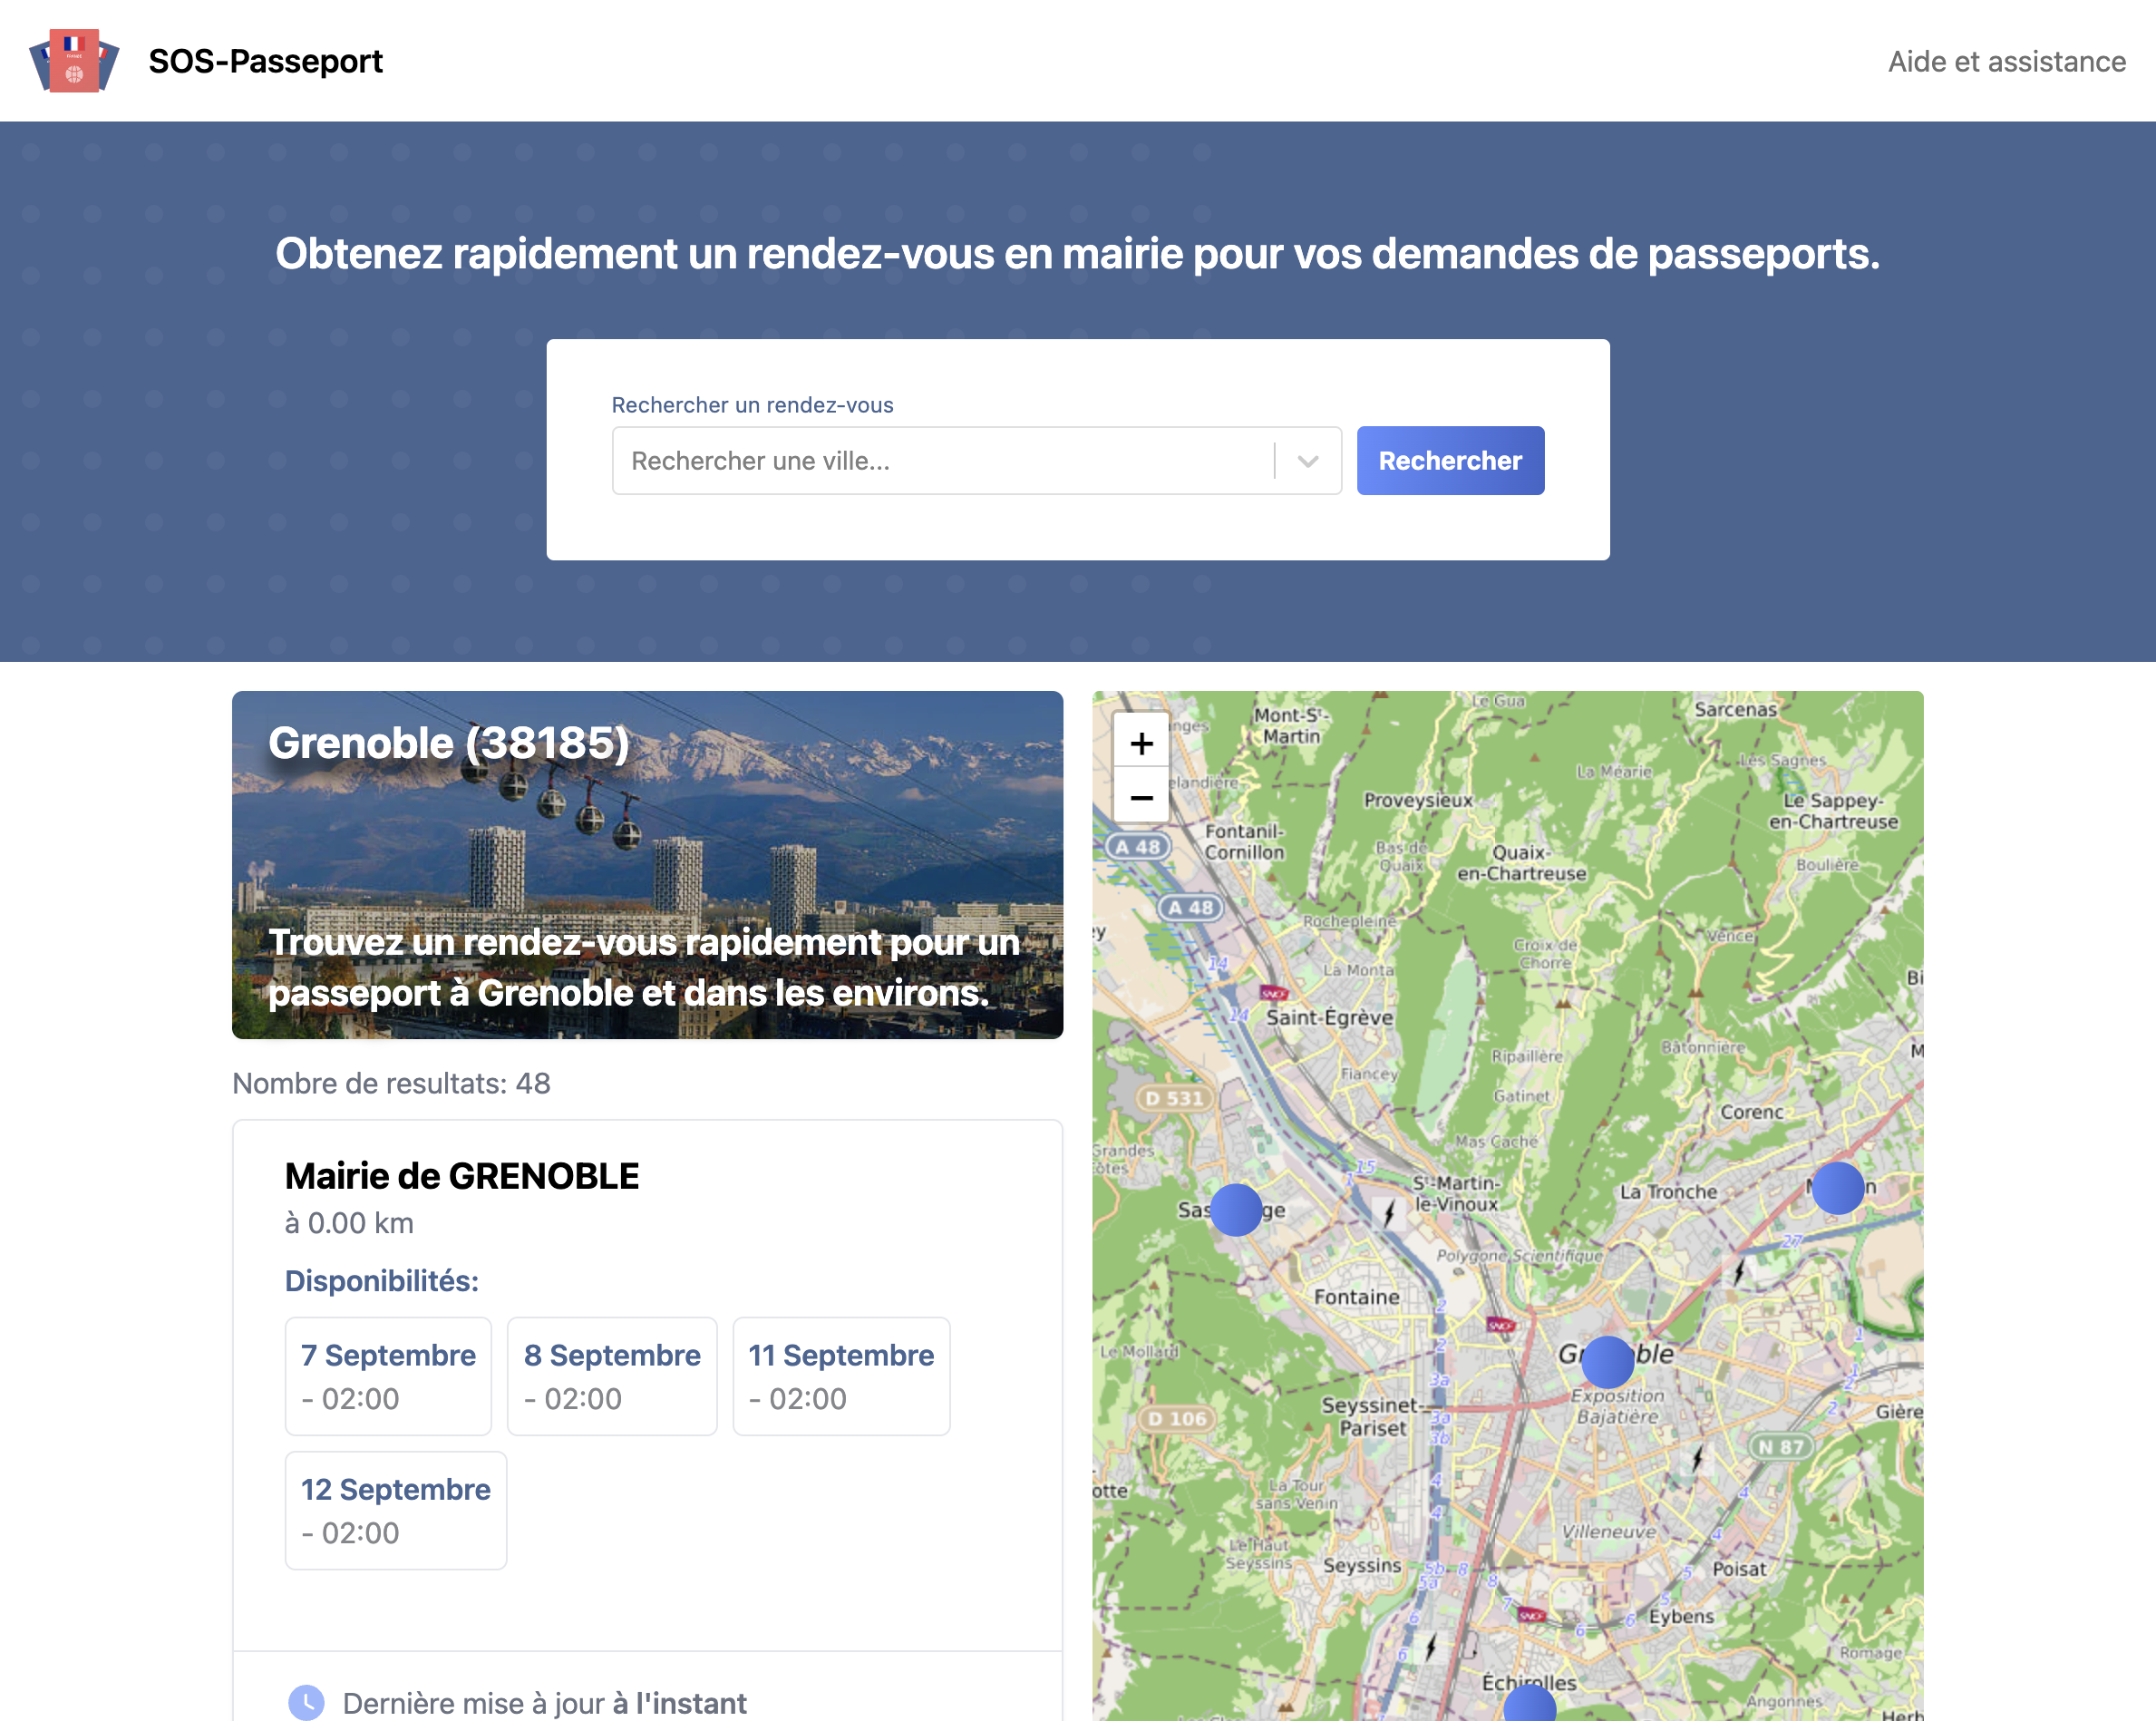Viewport: 2156px width, 1721px height.
Task: Click the Seyssins label on map
Action: tap(1362, 1566)
